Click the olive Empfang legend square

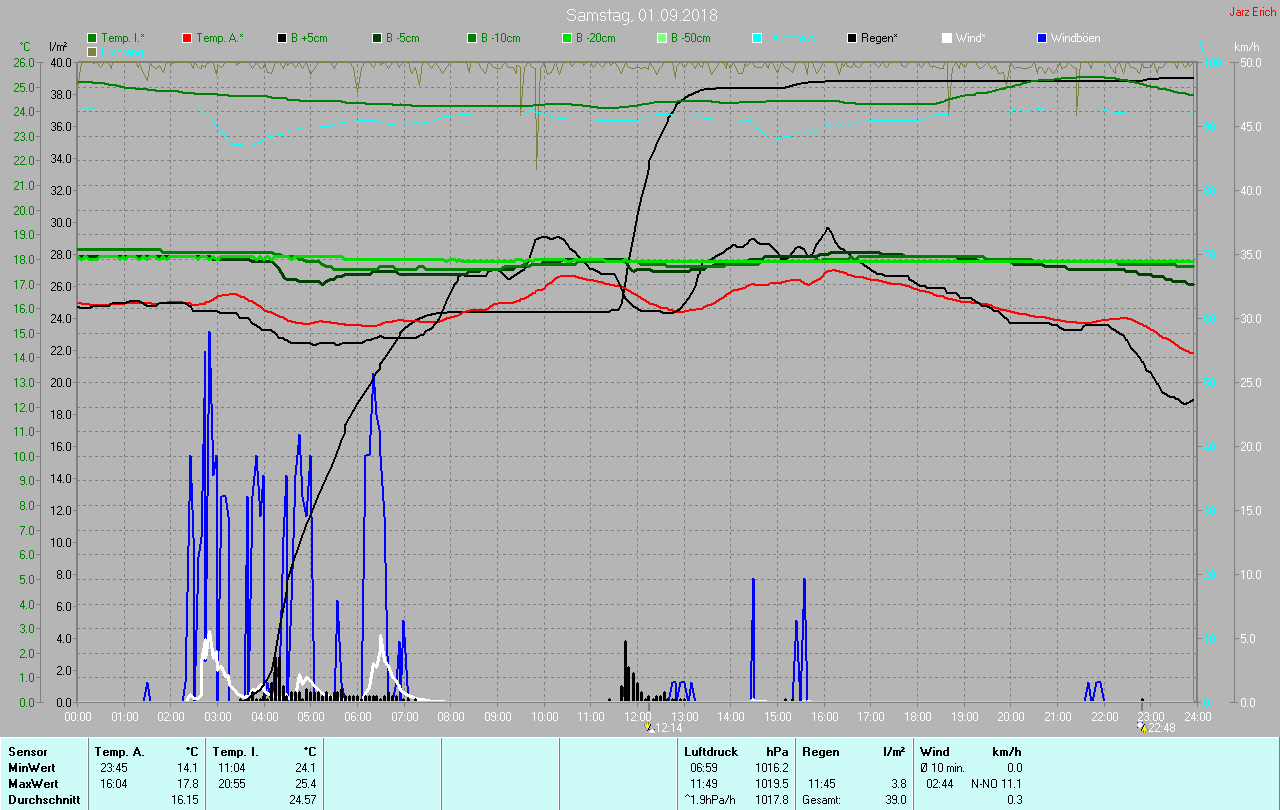point(93,51)
